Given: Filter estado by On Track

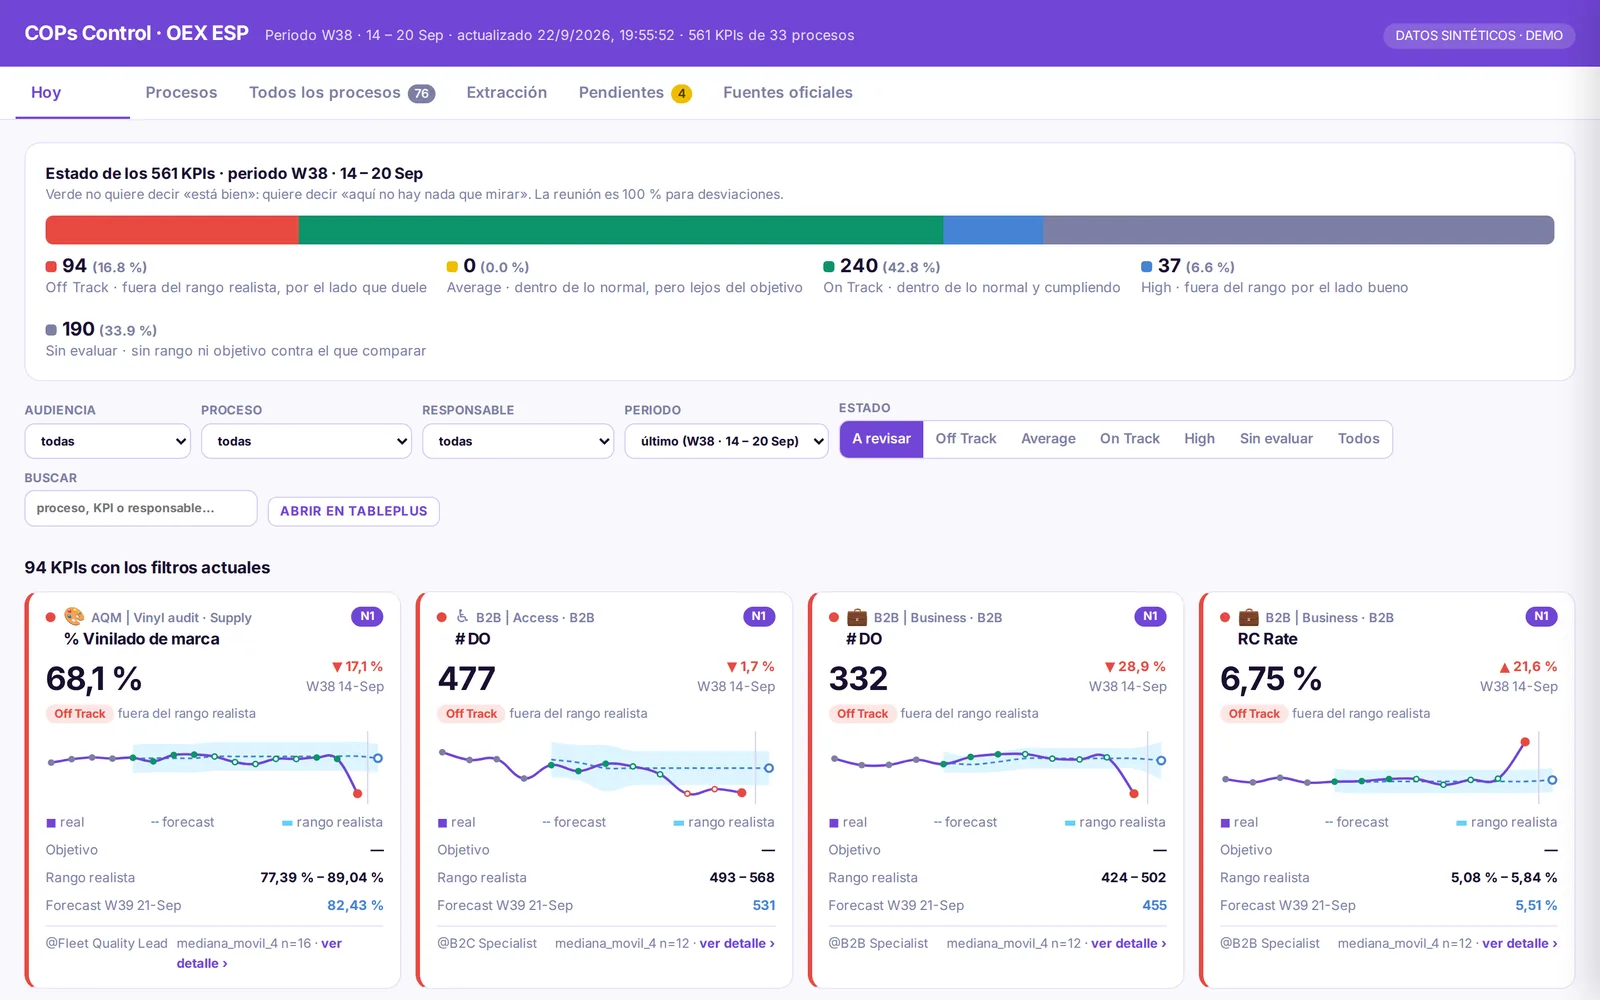Looking at the screenshot, I should 1130,439.
